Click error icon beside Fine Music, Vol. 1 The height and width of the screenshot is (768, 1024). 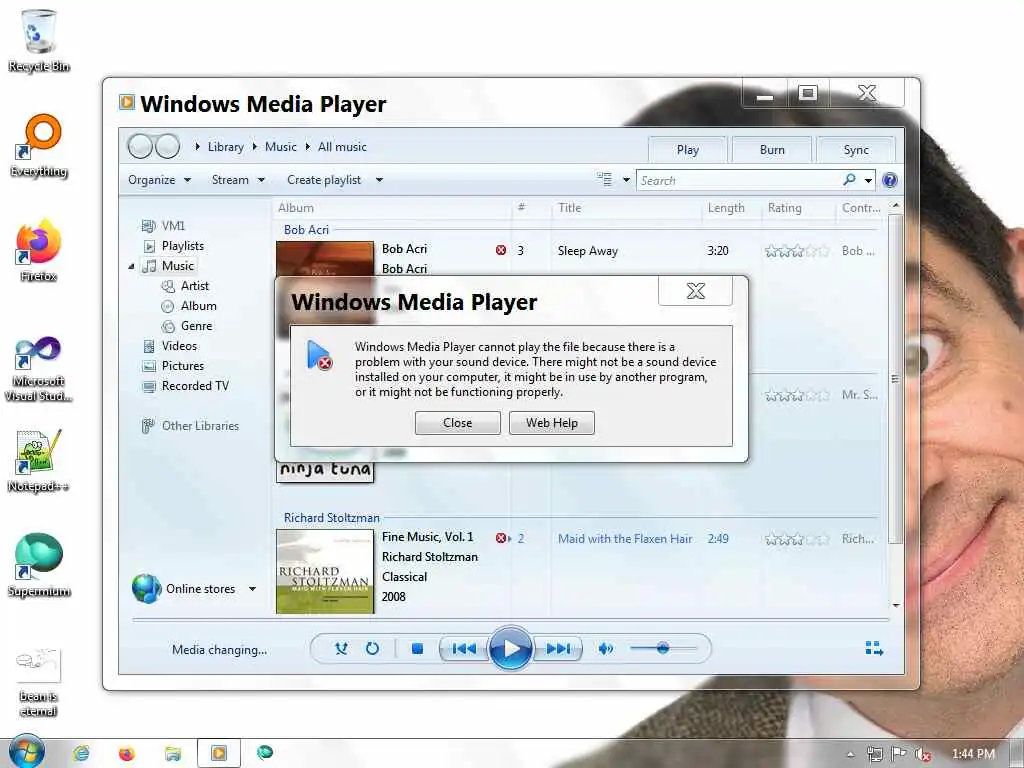(x=501, y=538)
